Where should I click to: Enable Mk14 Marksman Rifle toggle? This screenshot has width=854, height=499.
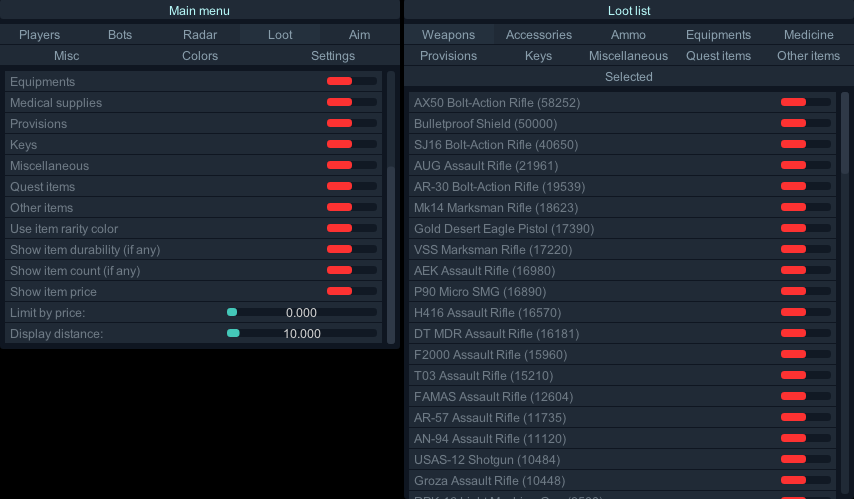point(806,207)
